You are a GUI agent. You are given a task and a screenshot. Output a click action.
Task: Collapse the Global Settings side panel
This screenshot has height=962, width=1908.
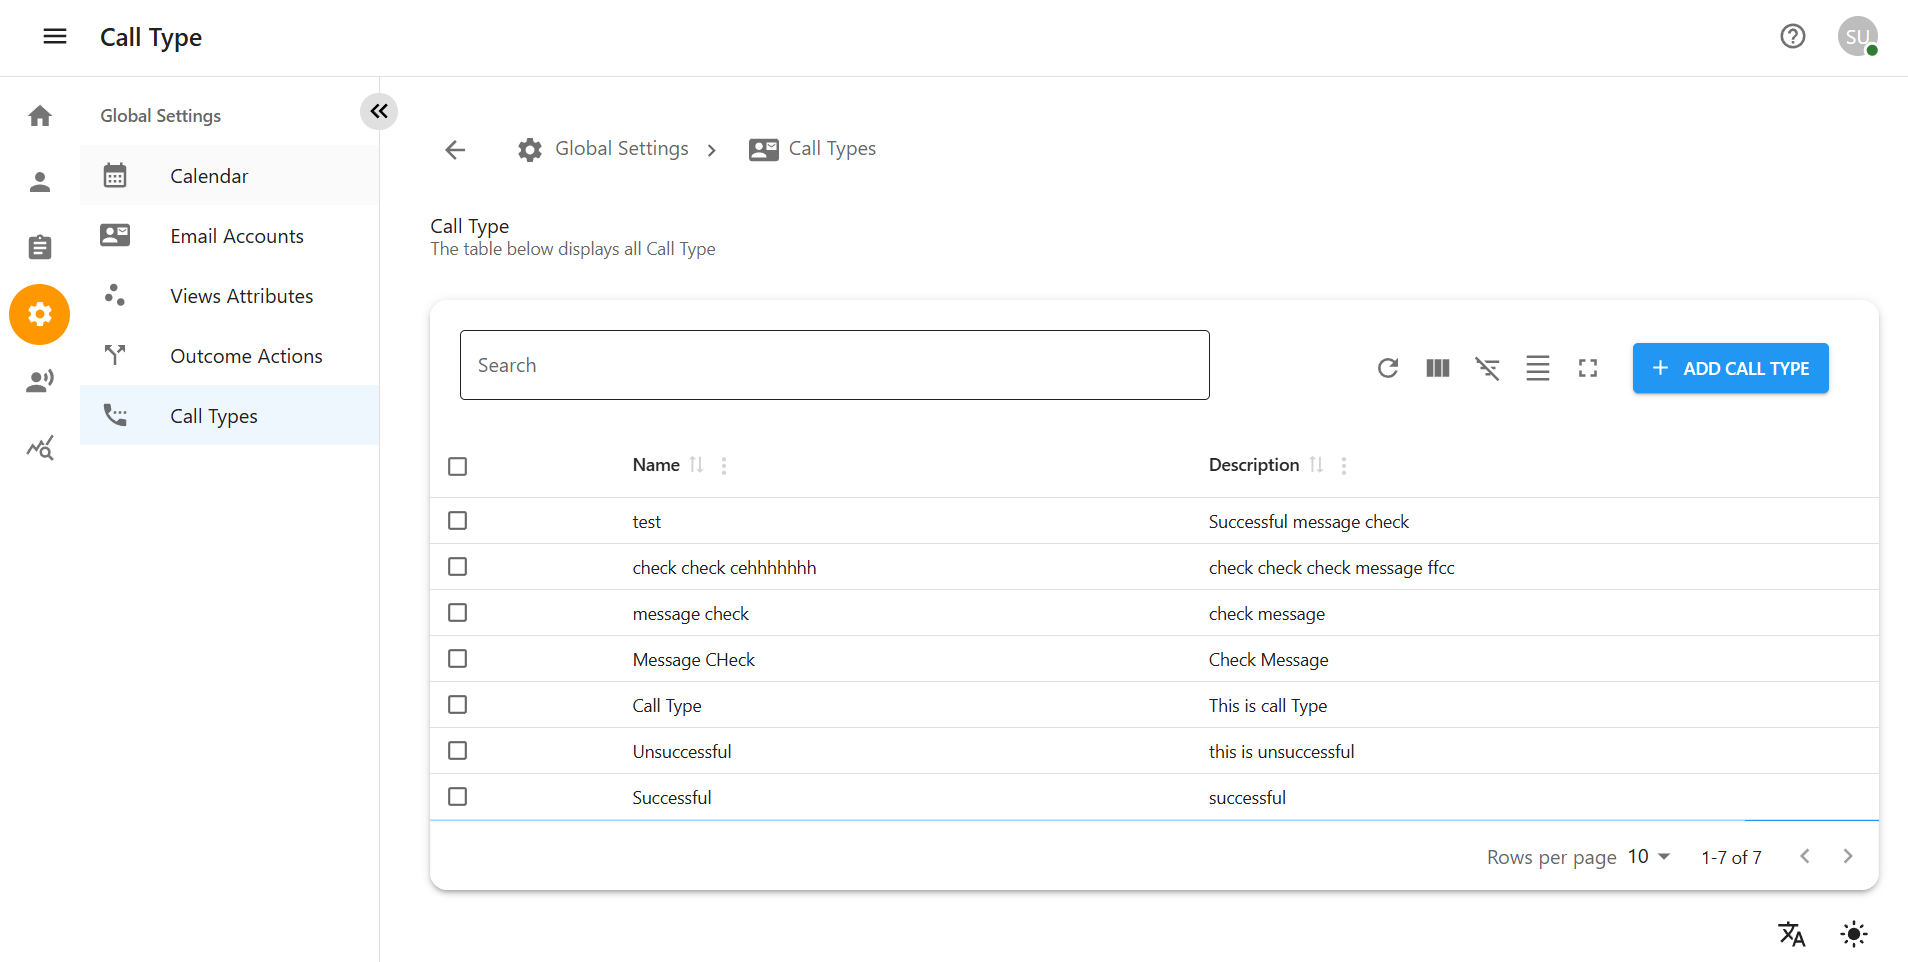point(379,111)
